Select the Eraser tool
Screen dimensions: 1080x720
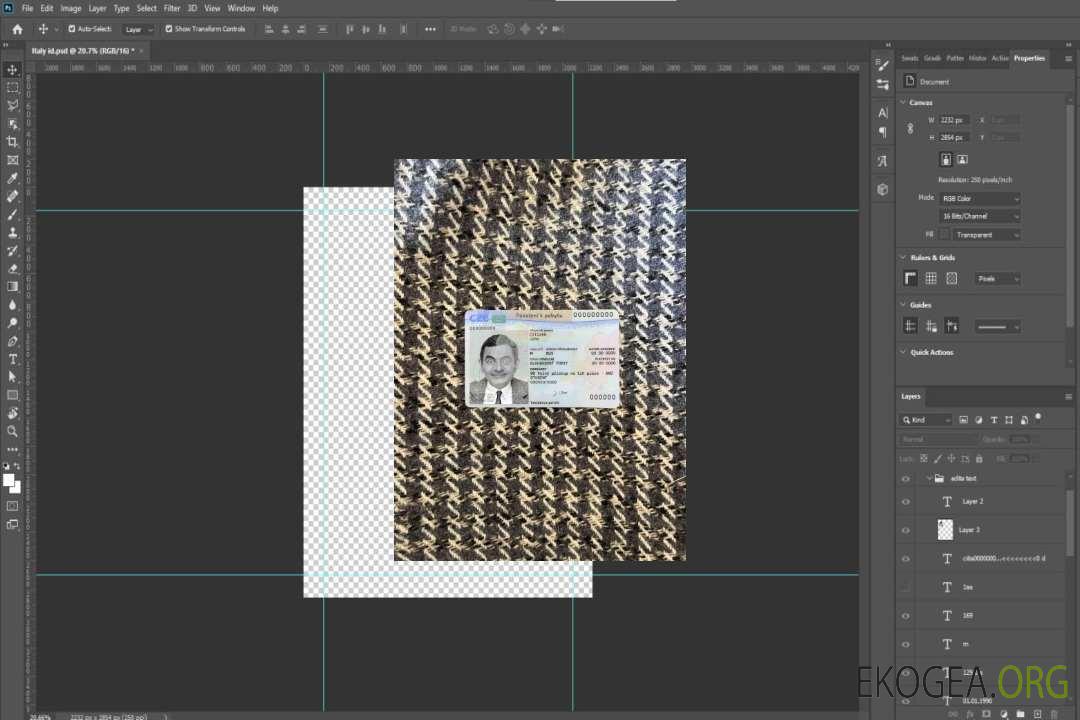click(x=13, y=268)
